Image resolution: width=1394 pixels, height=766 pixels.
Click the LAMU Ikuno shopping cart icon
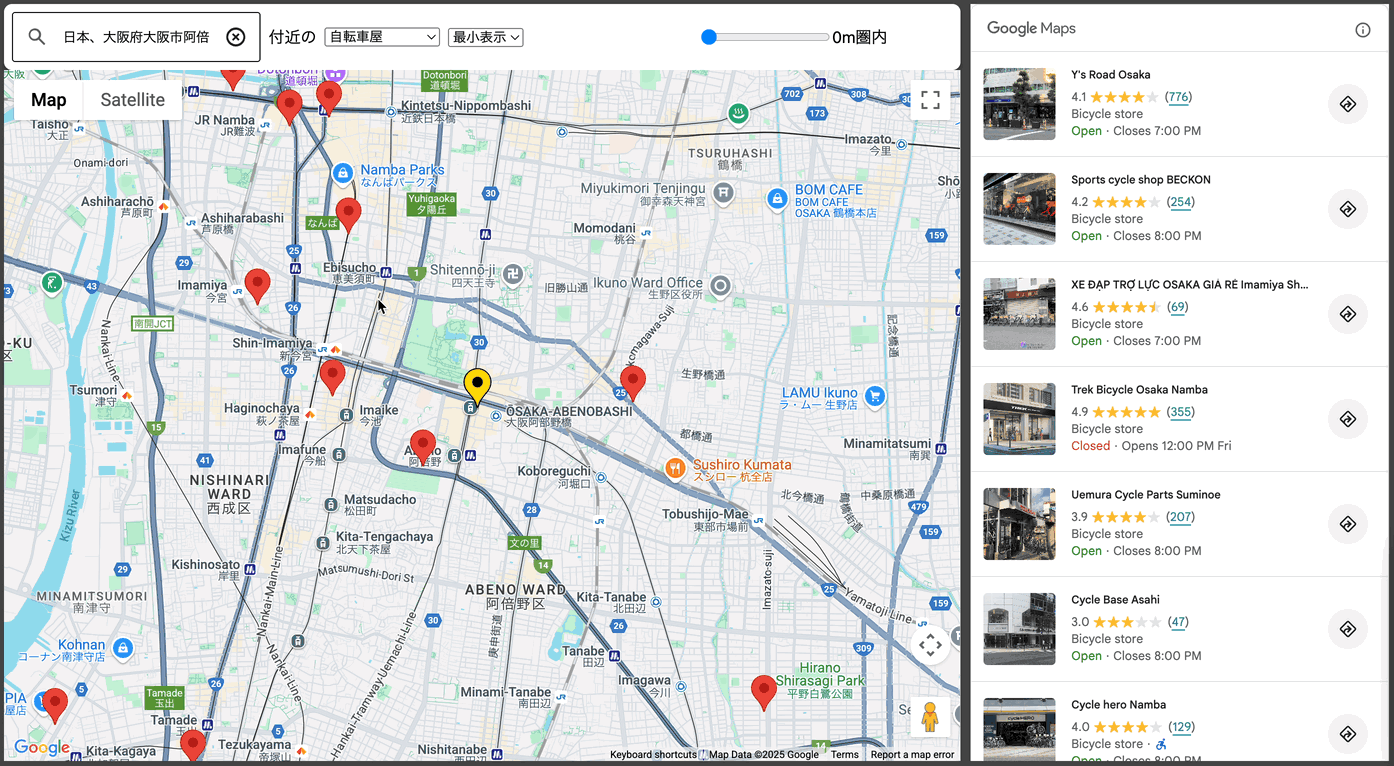tap(875, 396)
